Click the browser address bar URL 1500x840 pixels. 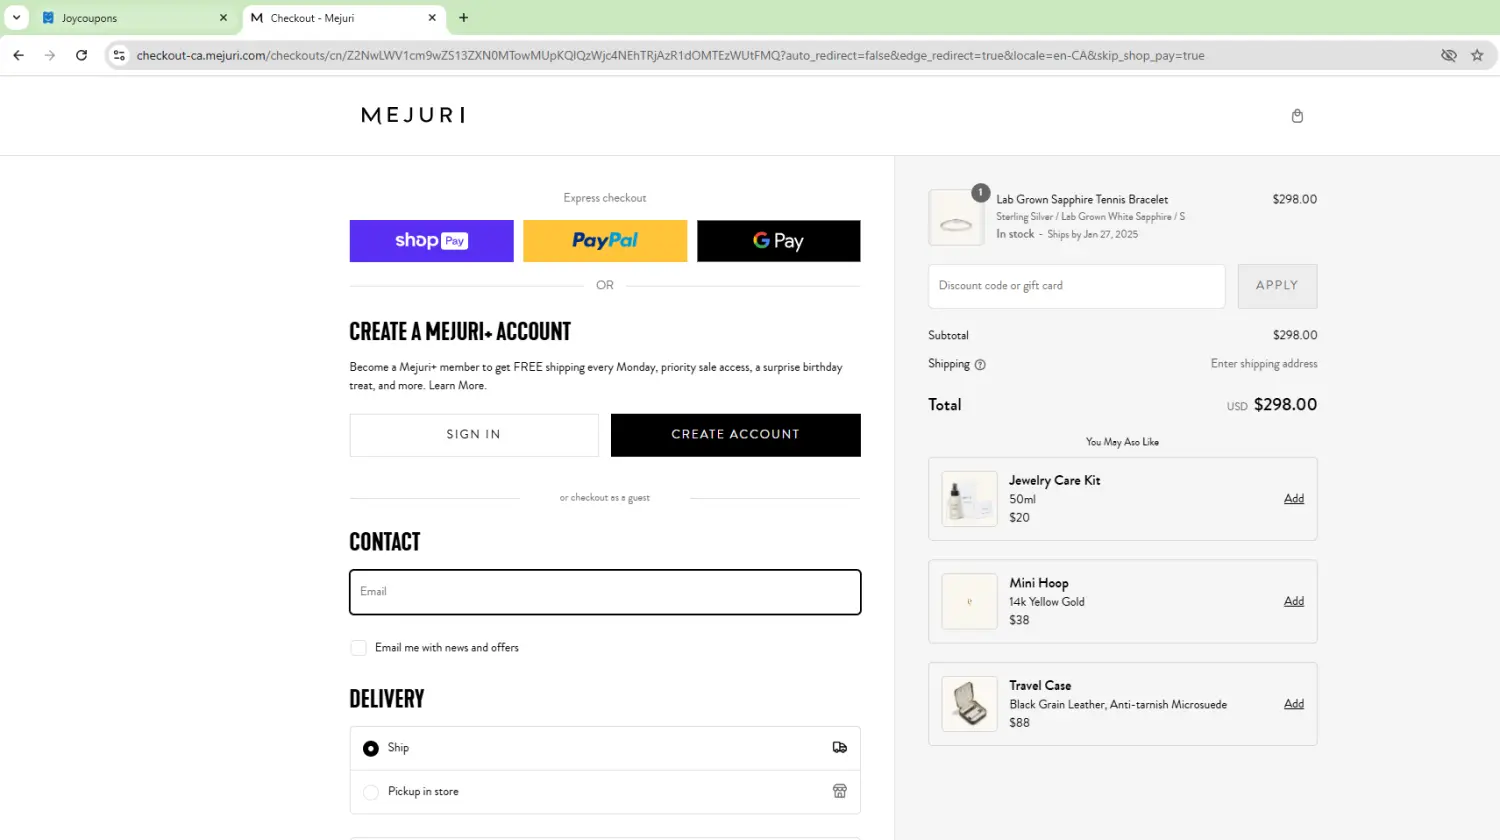670,56
